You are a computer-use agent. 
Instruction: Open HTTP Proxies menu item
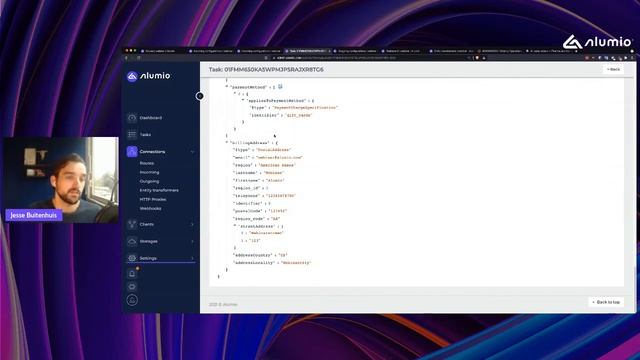click(153, 199)
